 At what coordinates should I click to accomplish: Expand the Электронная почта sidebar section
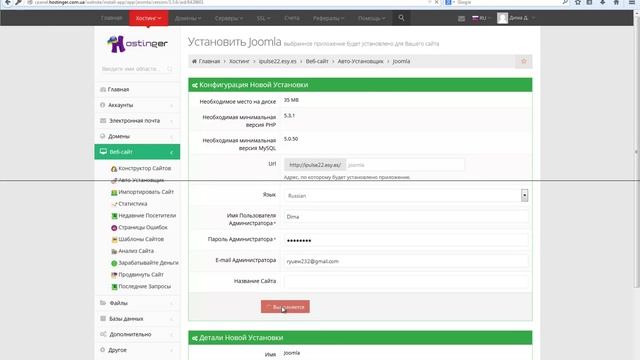tap(137, 121)
